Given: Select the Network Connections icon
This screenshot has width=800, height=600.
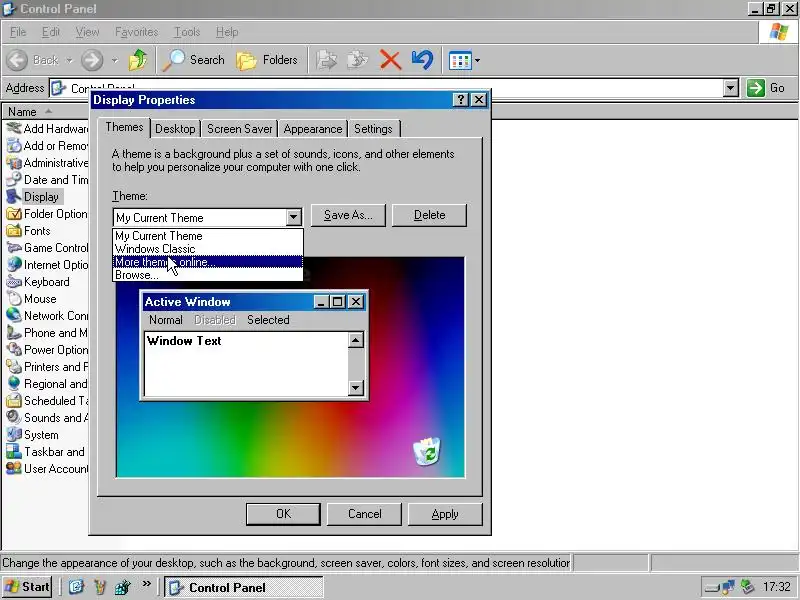Looking at the screenshot, I should [14, 316].
